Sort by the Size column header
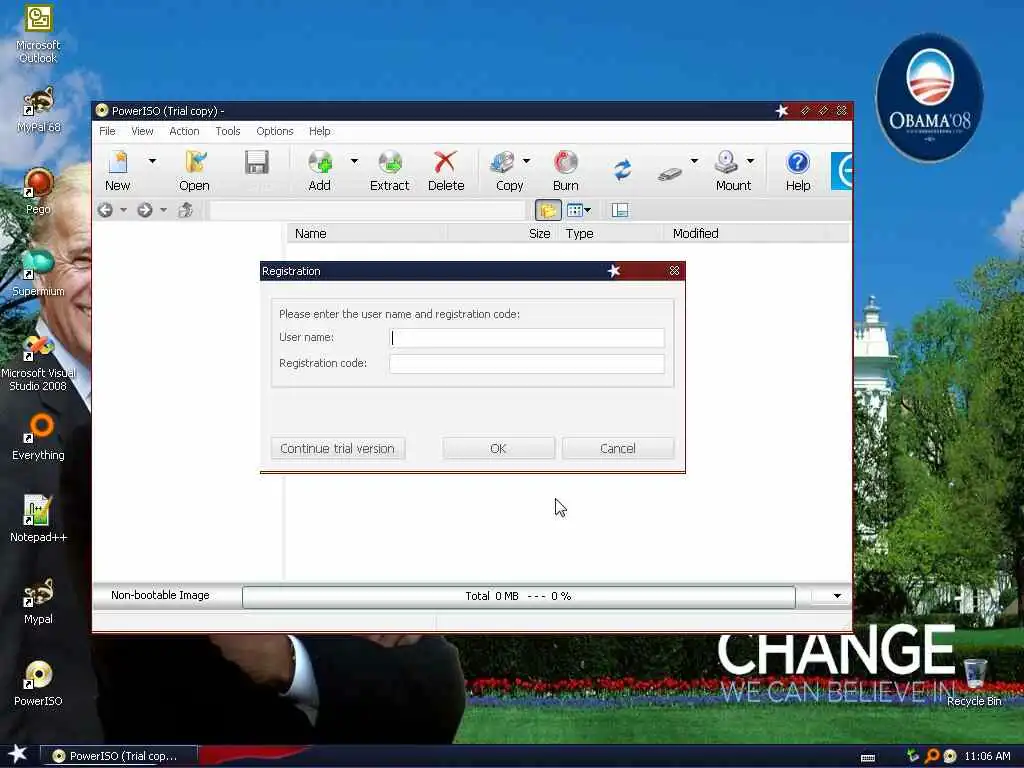 (x=502, y=234)
